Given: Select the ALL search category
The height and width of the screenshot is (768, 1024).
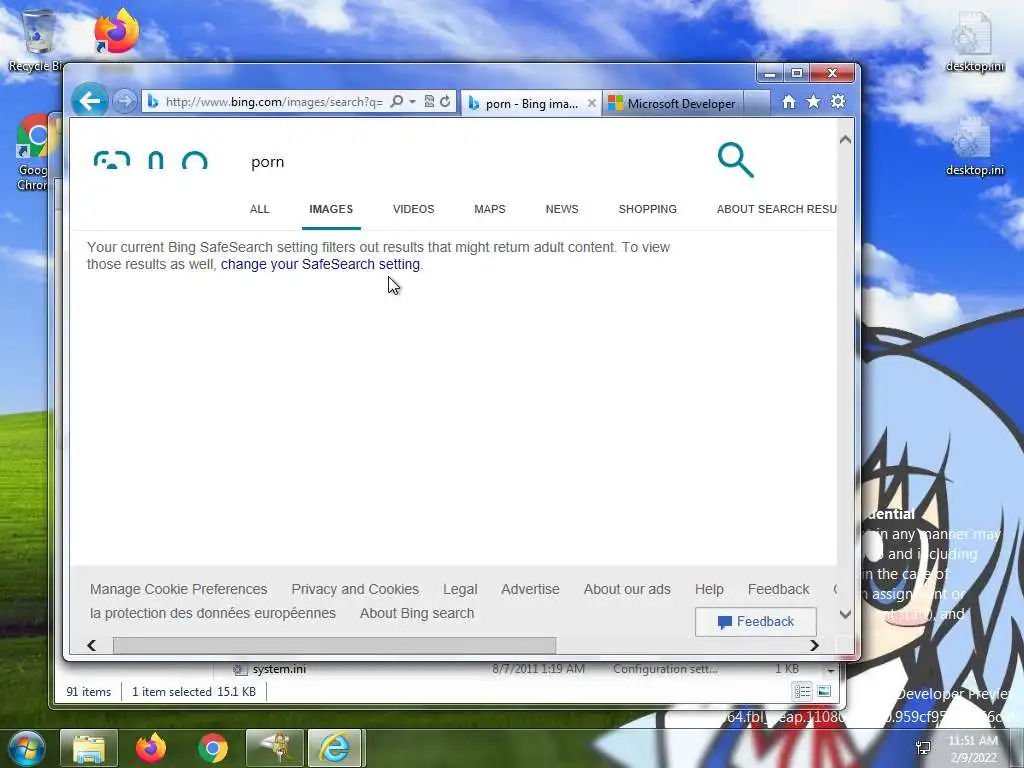Looking at the screenshot, I should (259, 209).
